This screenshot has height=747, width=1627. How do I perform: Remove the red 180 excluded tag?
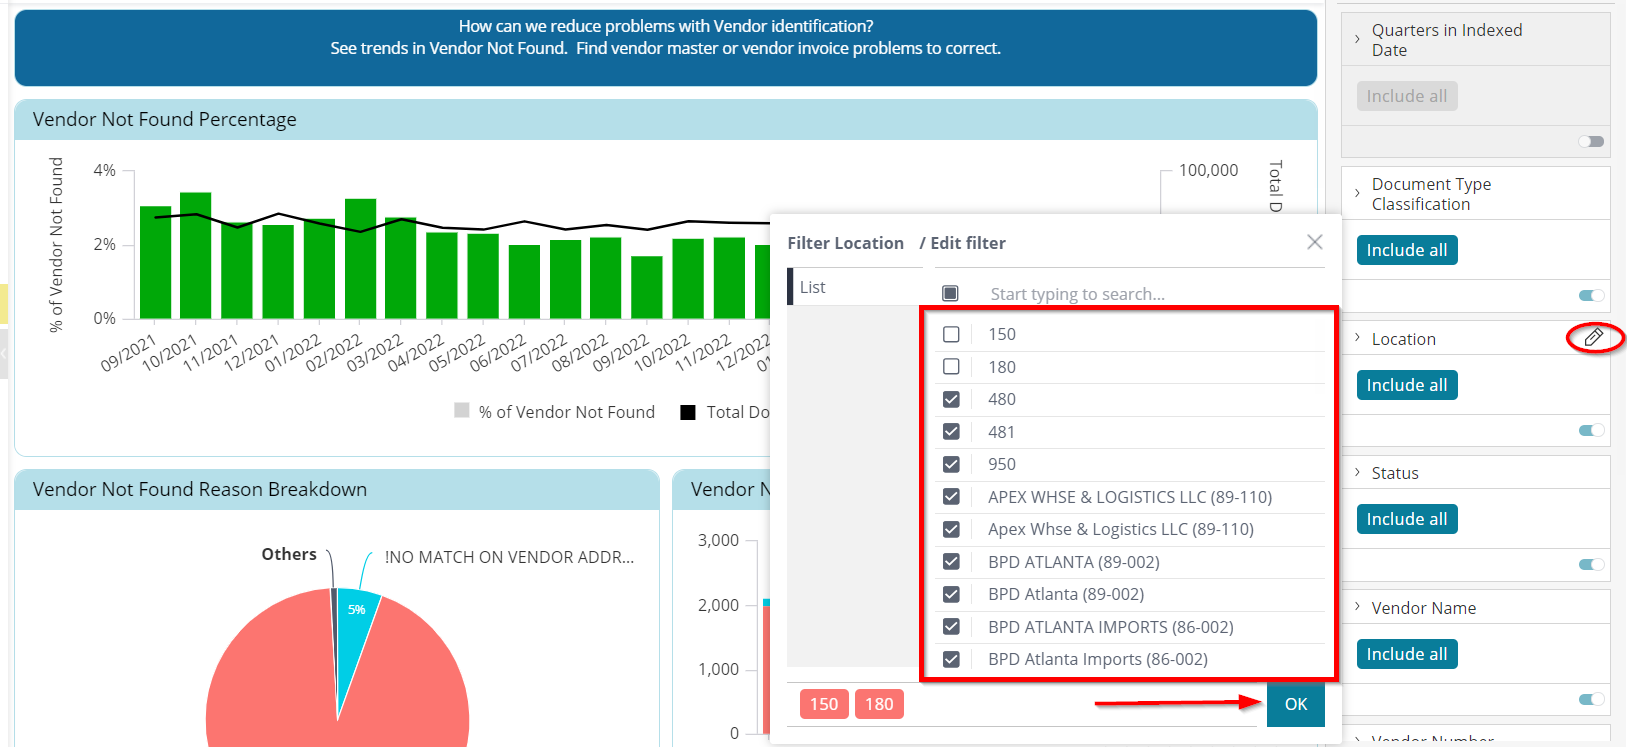879,704
